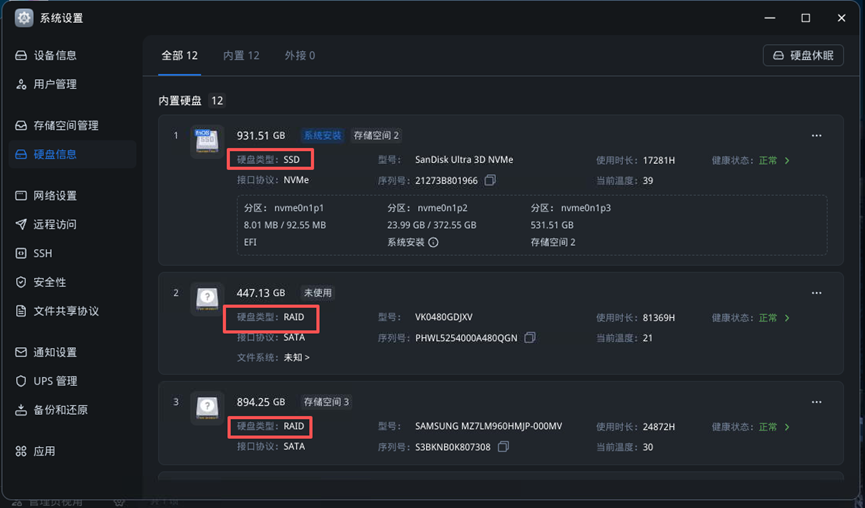Click the 系统安装 tag on disk 1

[x=323, y=136]
